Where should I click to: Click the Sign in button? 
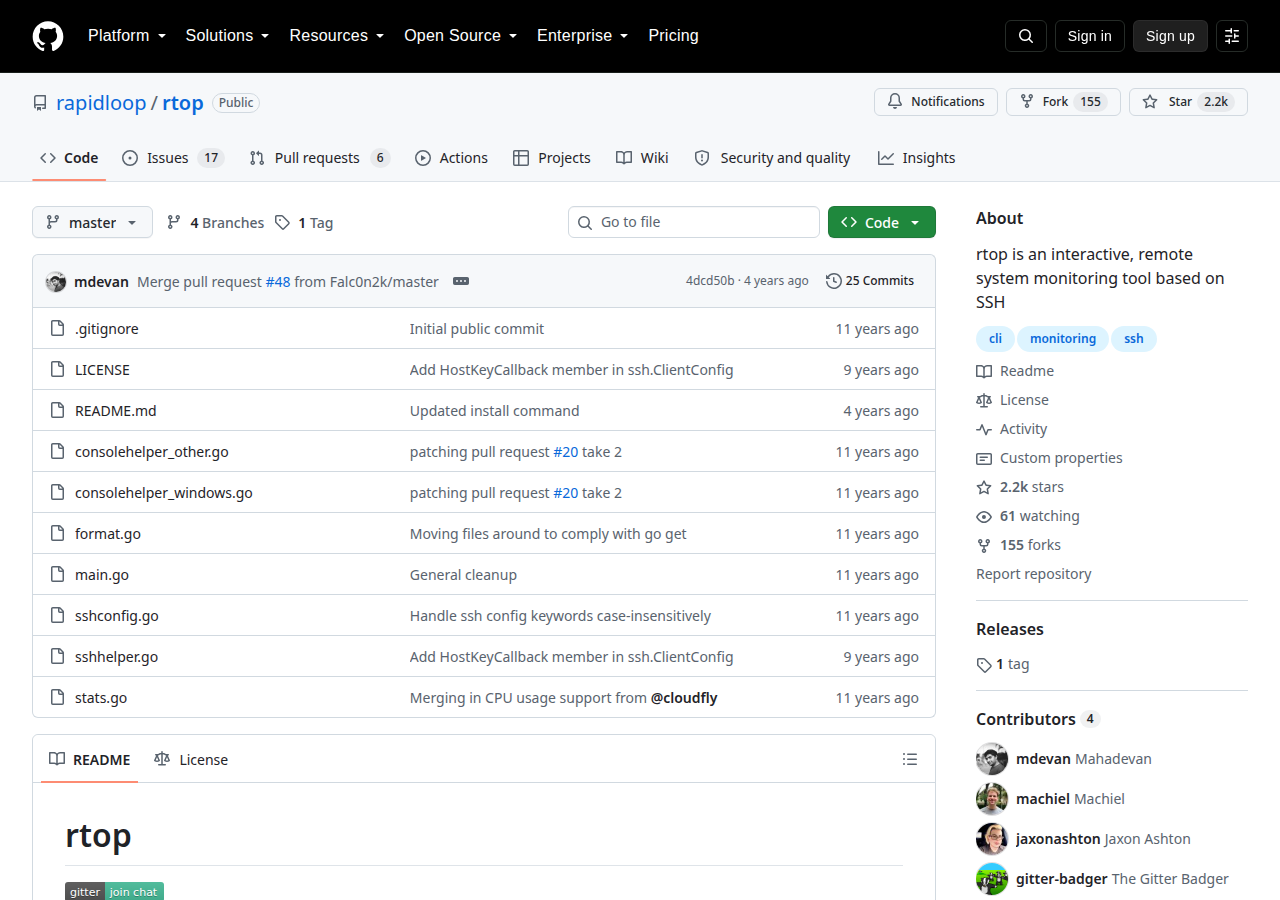point(1090,36)
